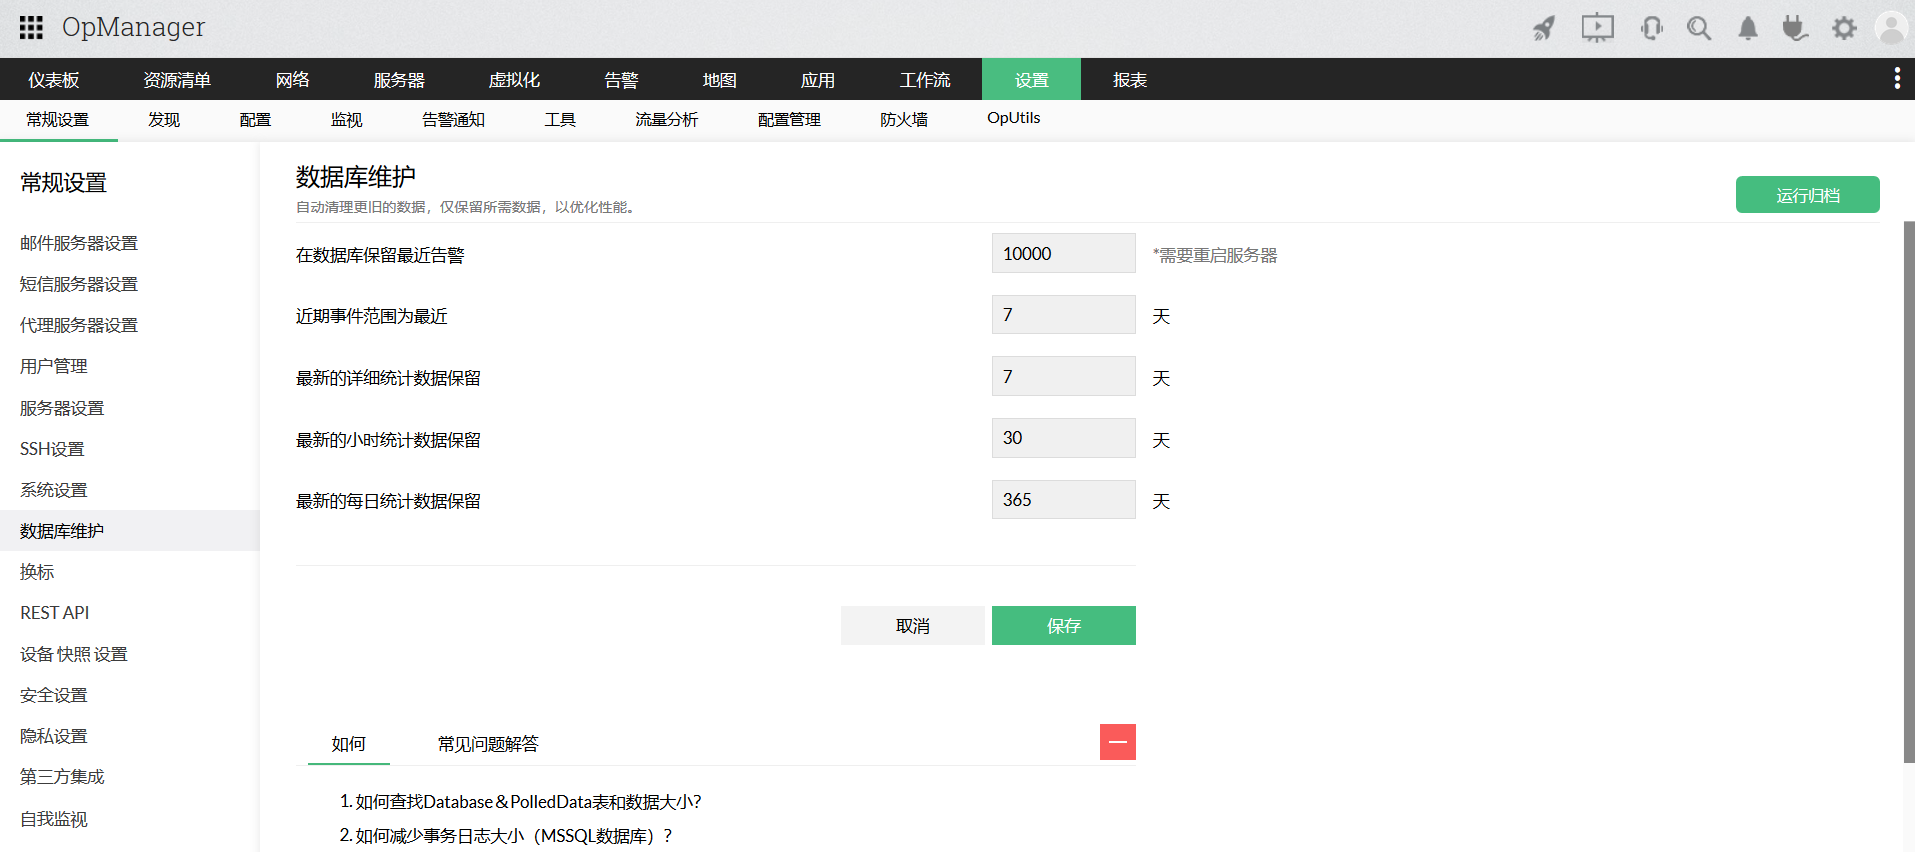Image resolution: width=1915 pixels, height=852 pixels.
Task: Select the 设置 menu
Action: click(x=1031, y=80)
